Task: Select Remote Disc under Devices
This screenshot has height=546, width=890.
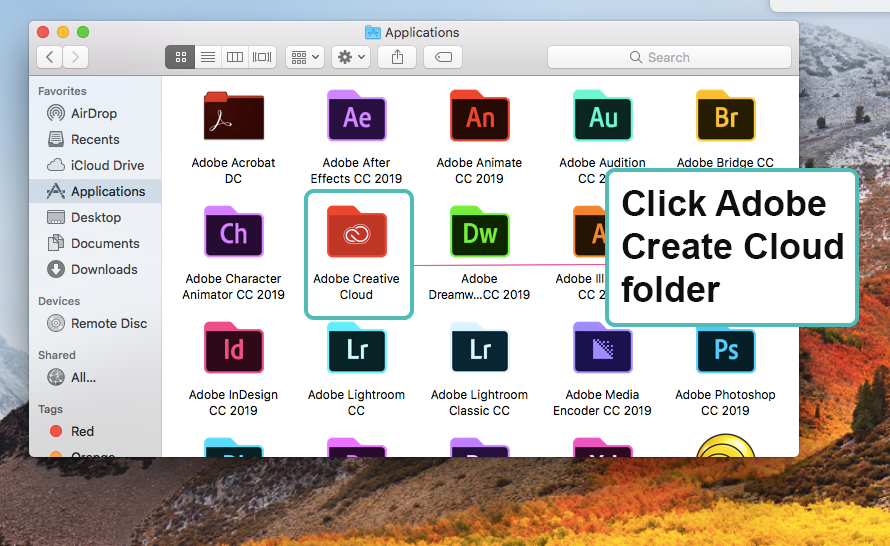Action: tap(95, 324)
